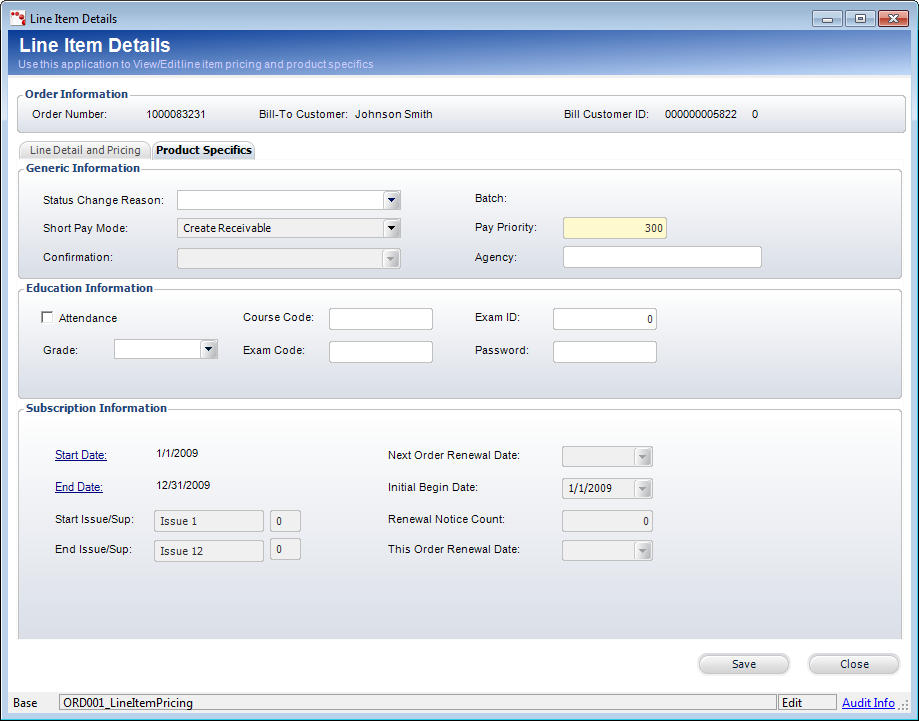Focus the Agency text field

662,257
